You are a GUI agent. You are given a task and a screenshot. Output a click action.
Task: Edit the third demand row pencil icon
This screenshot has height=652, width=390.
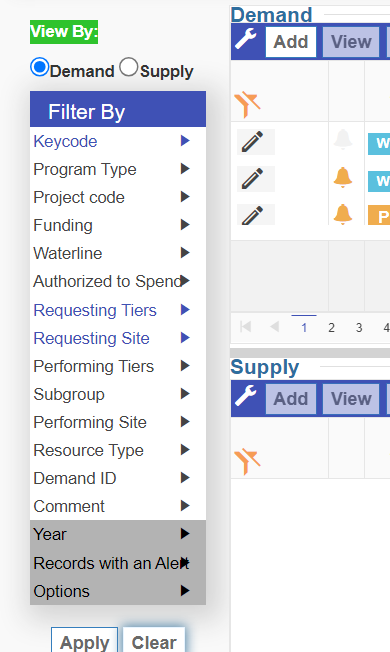pos(253,215)
